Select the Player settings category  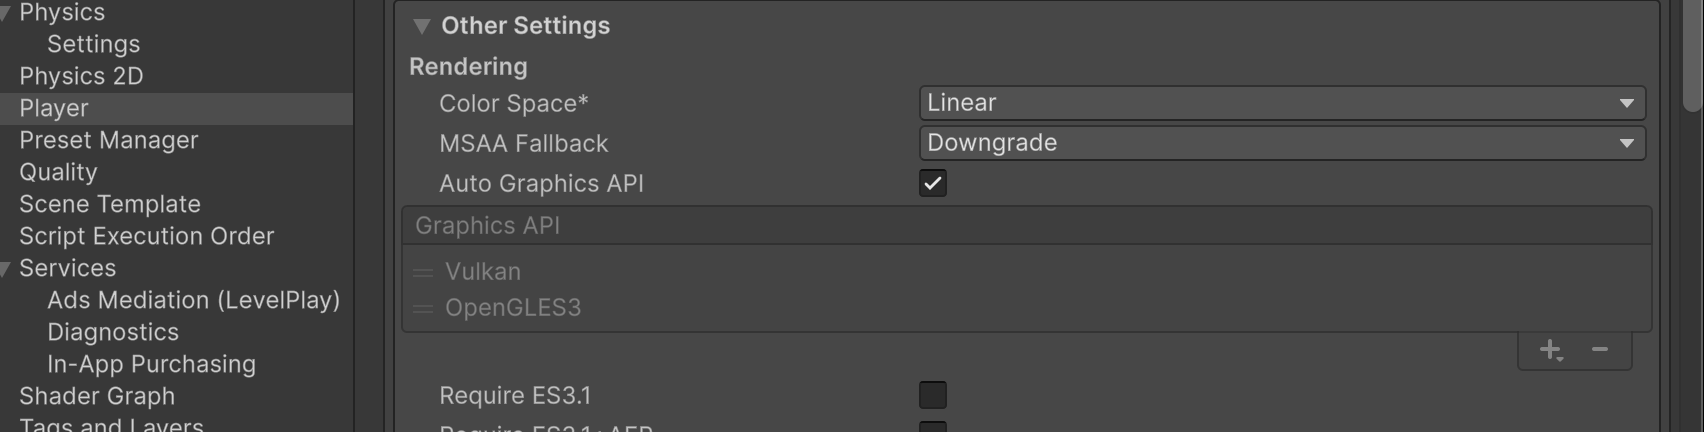(x=54, y=108)
